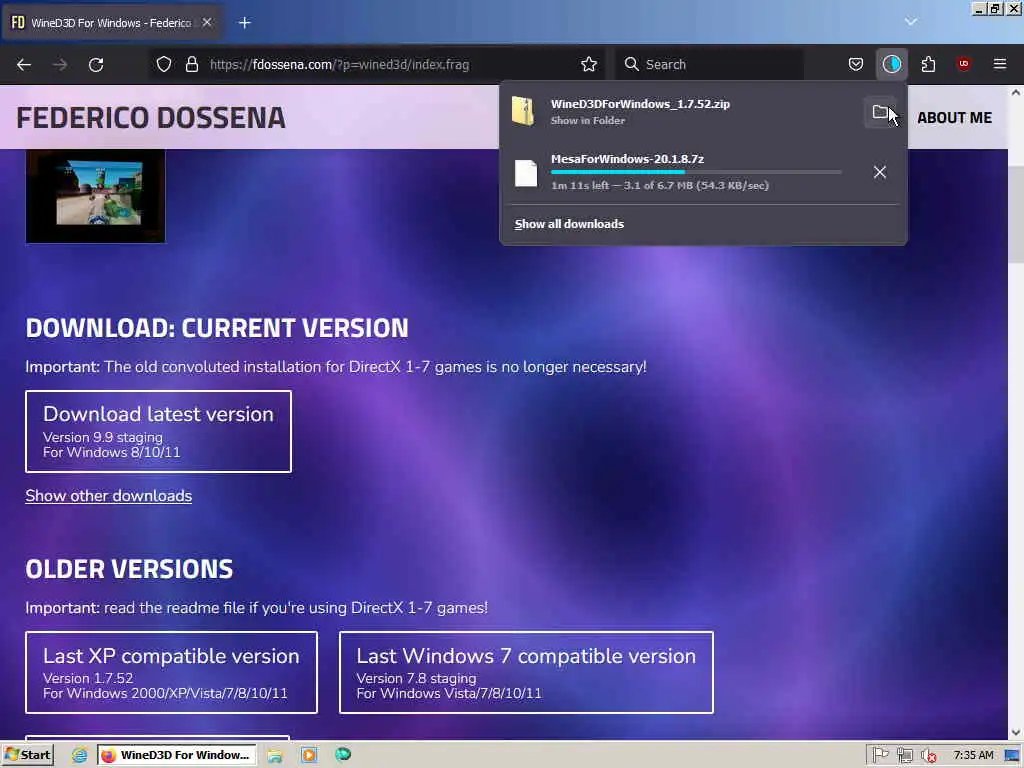
Task: Download Last Windows 7 compatible version
Action: 526,672
